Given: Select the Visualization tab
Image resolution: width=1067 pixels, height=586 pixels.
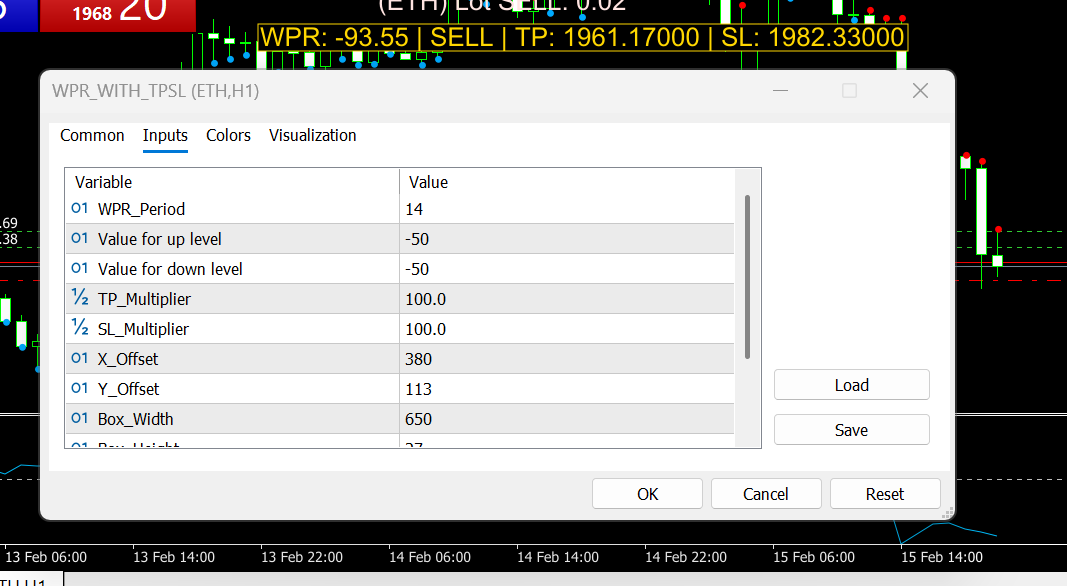Looking at the screenshot, I should pyautogui.click(x=311, y=135).
